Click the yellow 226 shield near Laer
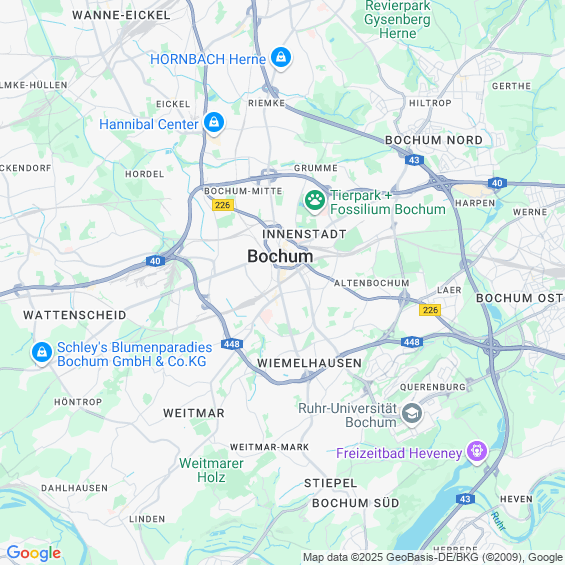The height and width of the screenshot is (565, 565). coord(430,310)
